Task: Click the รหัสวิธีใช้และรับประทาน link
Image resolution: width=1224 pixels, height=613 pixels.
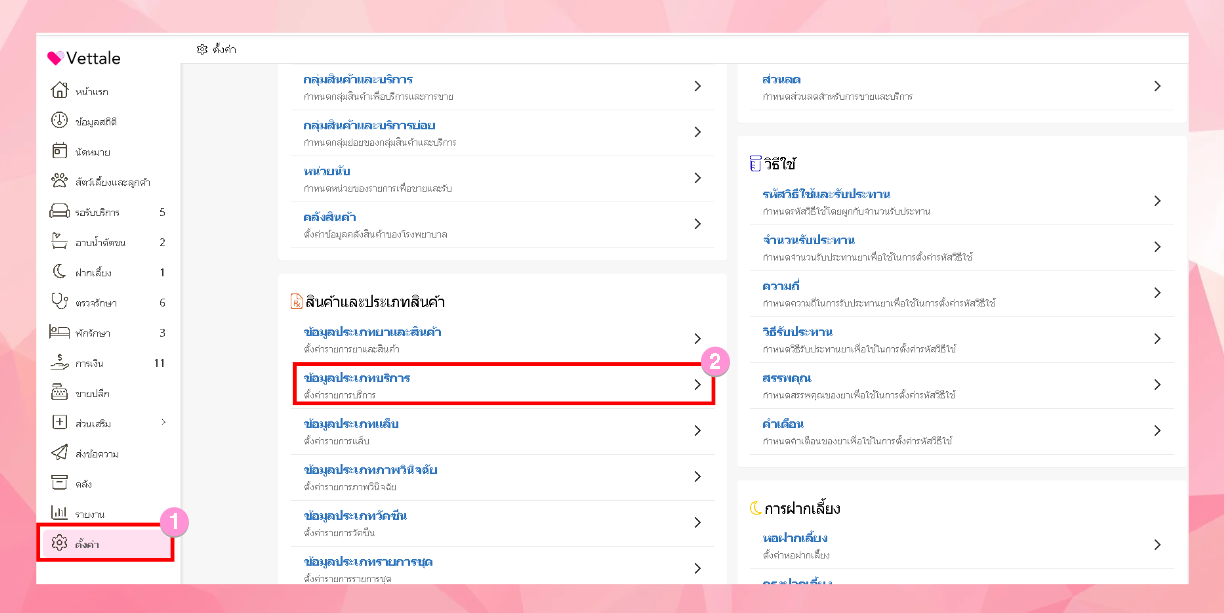Action: pyautogui.click(x=826, y=194)
